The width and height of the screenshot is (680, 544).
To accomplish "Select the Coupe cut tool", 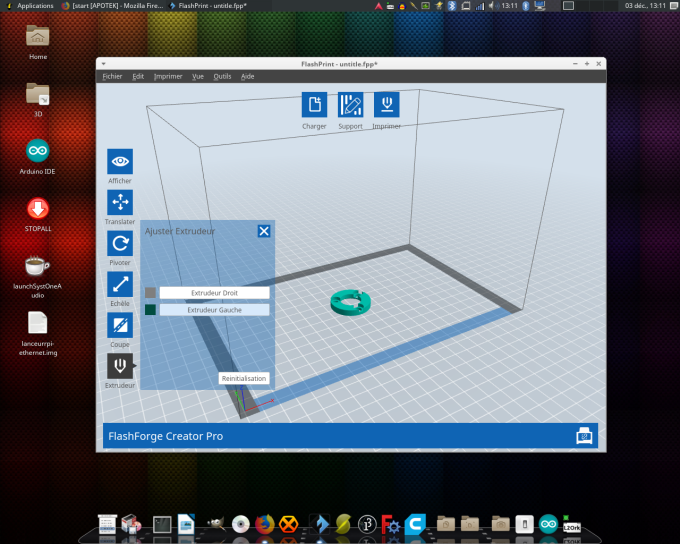I will coord(120,325).
